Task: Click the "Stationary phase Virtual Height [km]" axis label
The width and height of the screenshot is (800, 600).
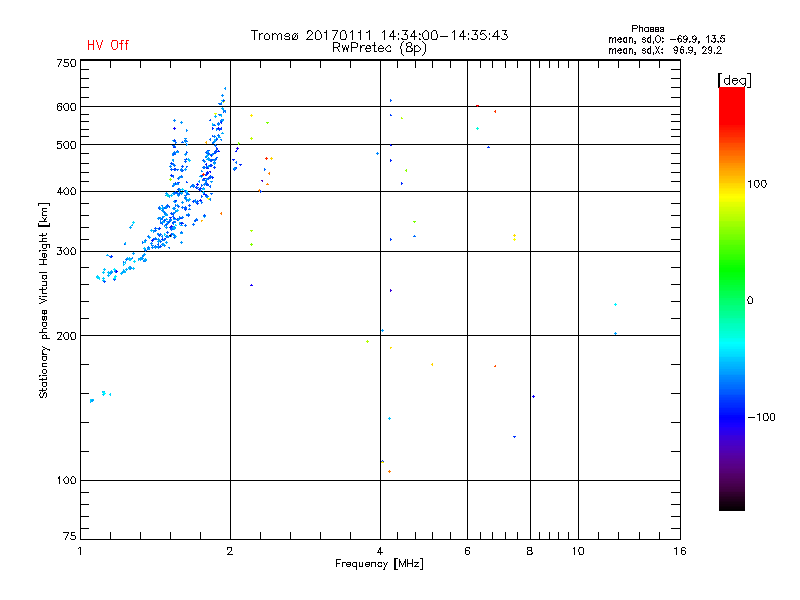Action: pyautogui.click(x=44, y=300)
